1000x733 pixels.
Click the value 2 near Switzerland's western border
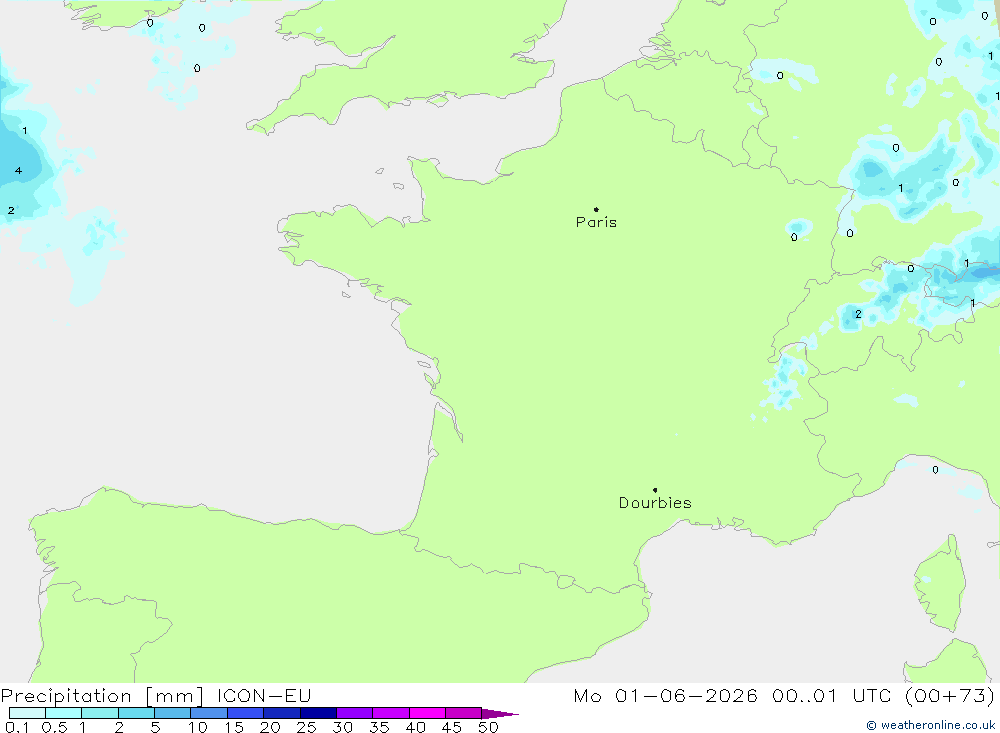[x=858, y=314]
